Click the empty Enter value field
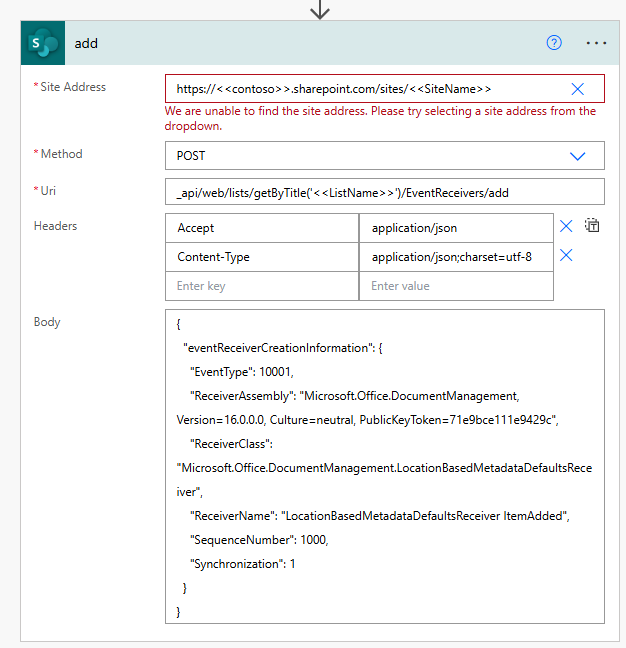Image resolution: width=626 pixels, height=648 pixels. click(x=456, y=286)
